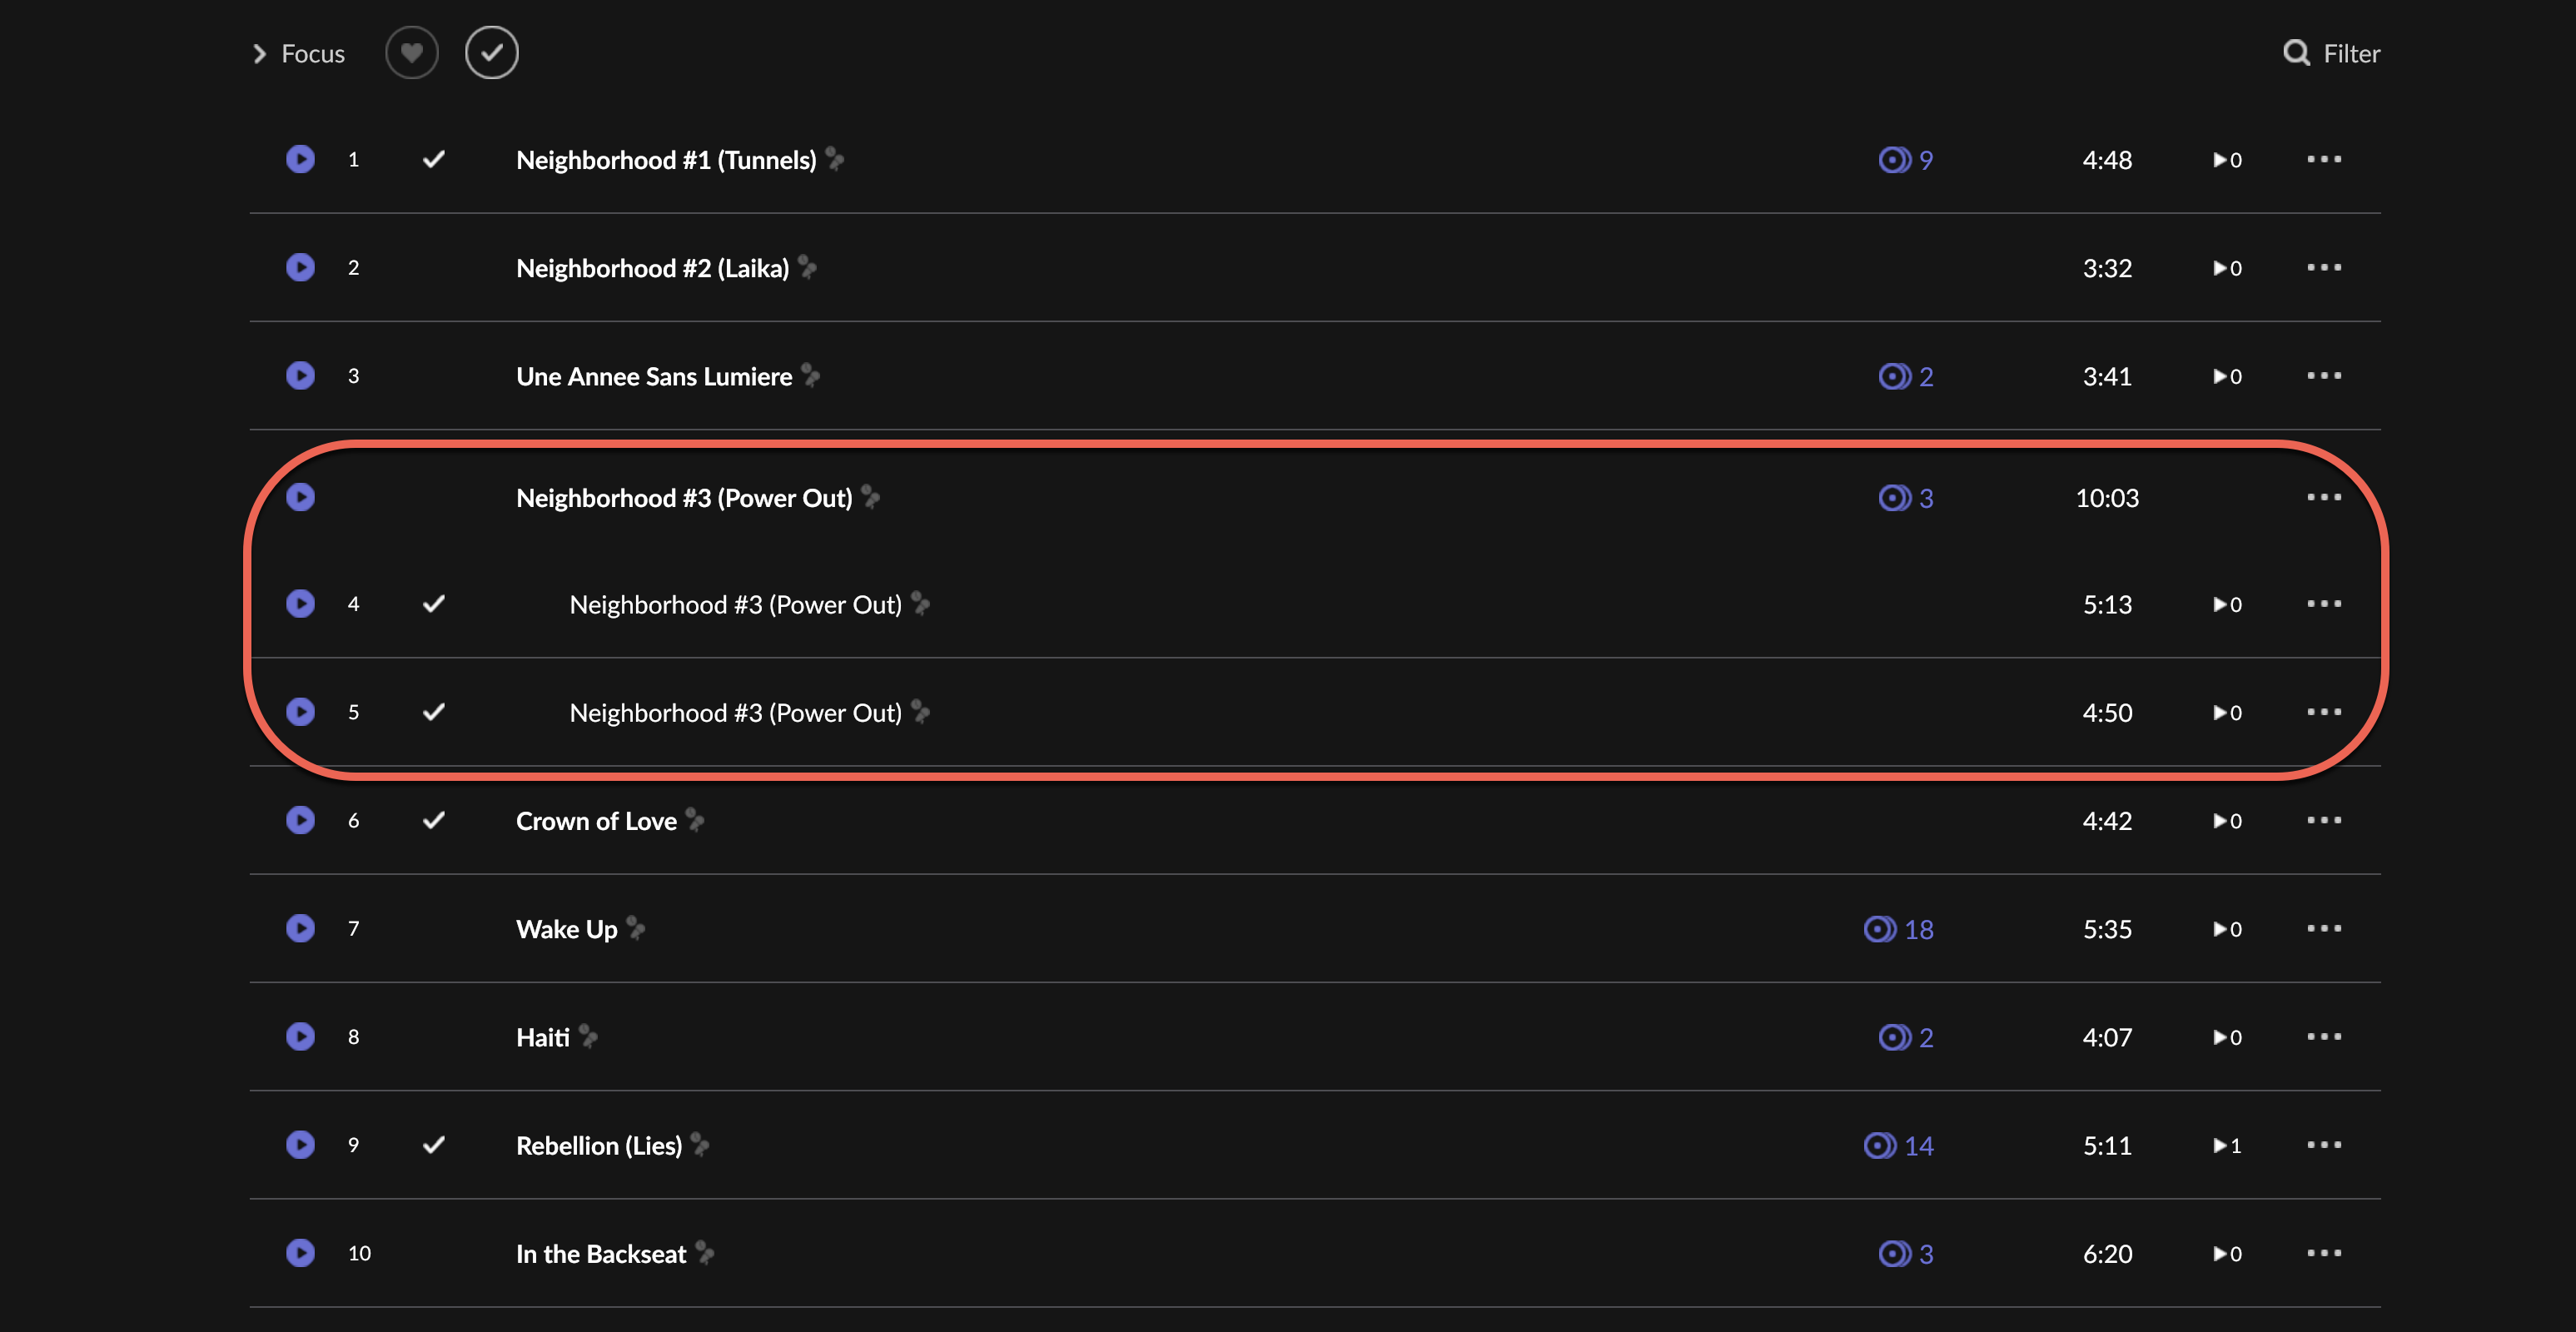This screenshot has width=2576, height=1332.
Task: Click the microphone icon next to In the Backseat
Action: coord(705,1252)
